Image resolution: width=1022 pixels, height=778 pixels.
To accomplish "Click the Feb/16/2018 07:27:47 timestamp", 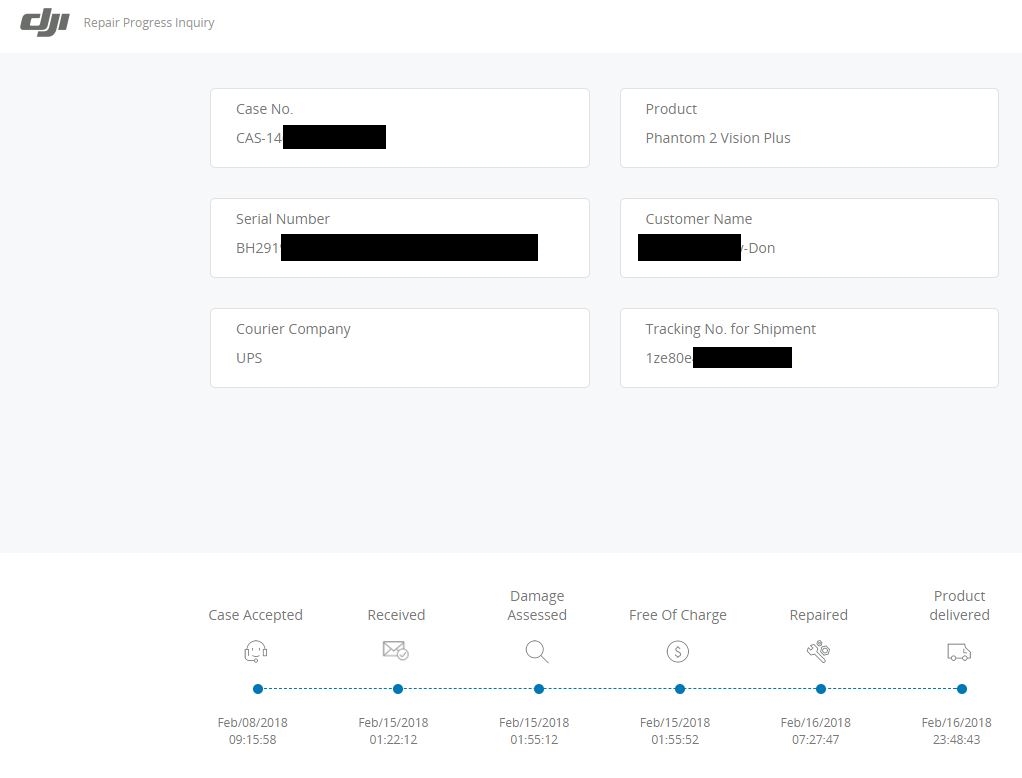I will 816,731.
